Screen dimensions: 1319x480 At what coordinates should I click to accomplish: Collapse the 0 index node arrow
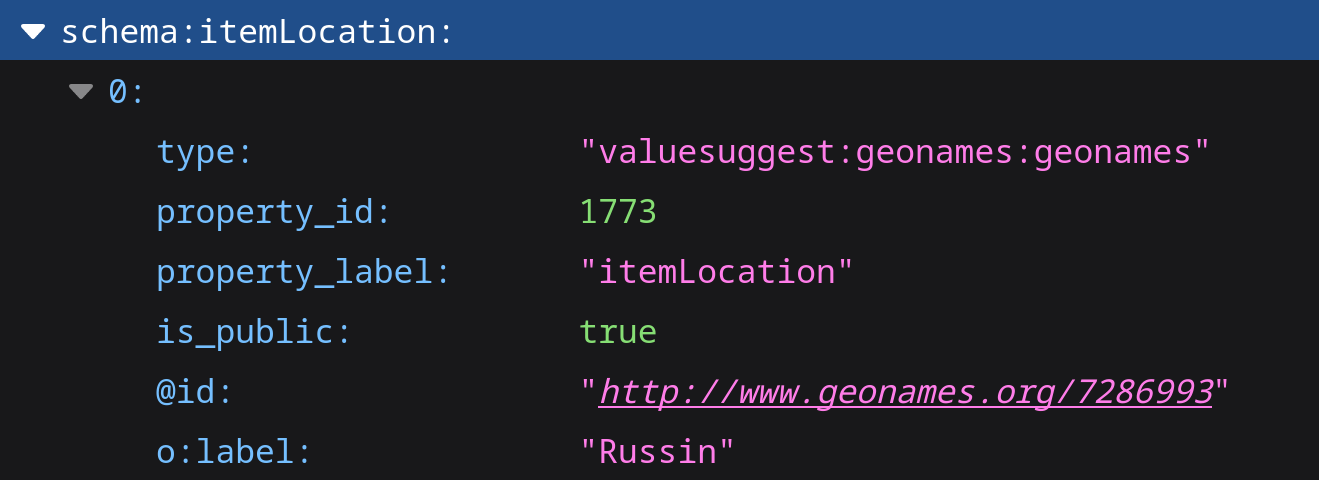pyautogui.click(x=81, y=92)
